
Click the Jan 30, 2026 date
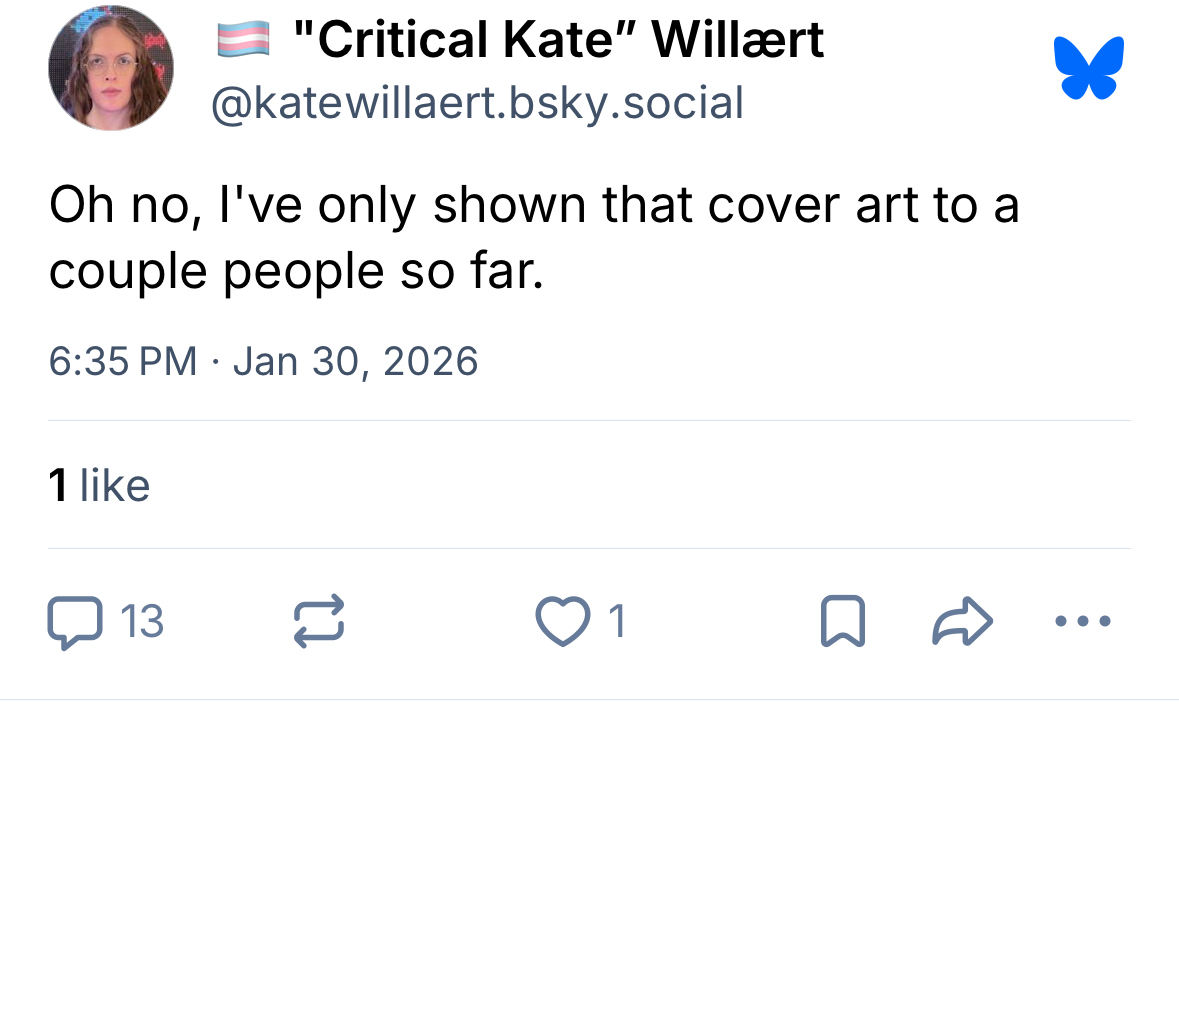point(355,361)
